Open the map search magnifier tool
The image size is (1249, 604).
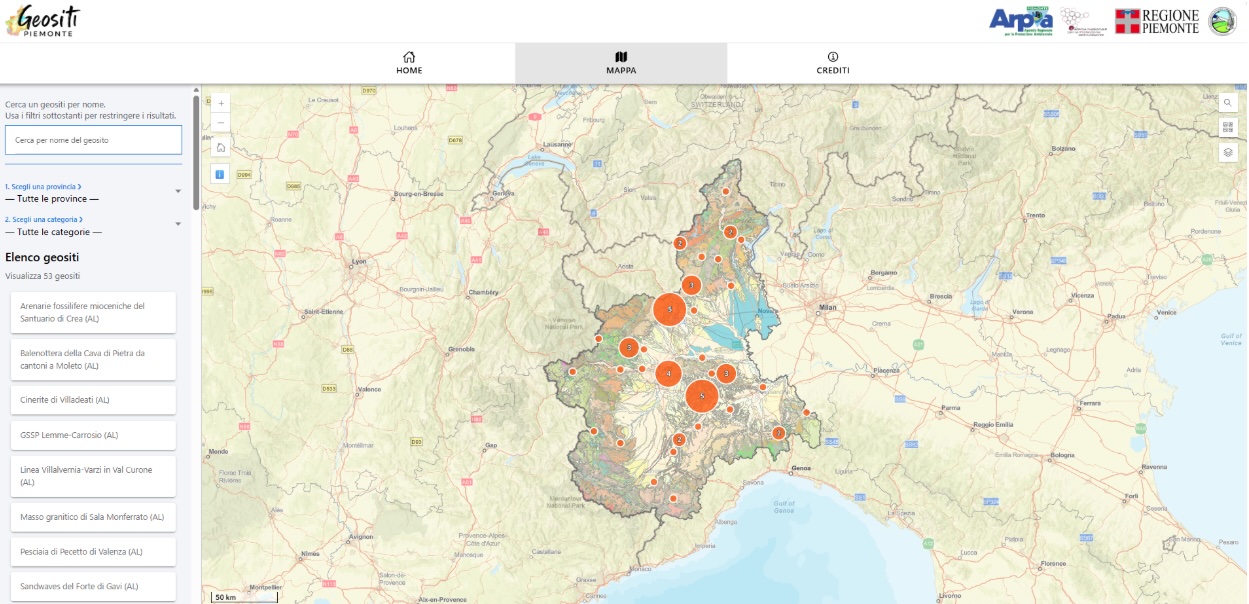click(x=1229, y=102)
